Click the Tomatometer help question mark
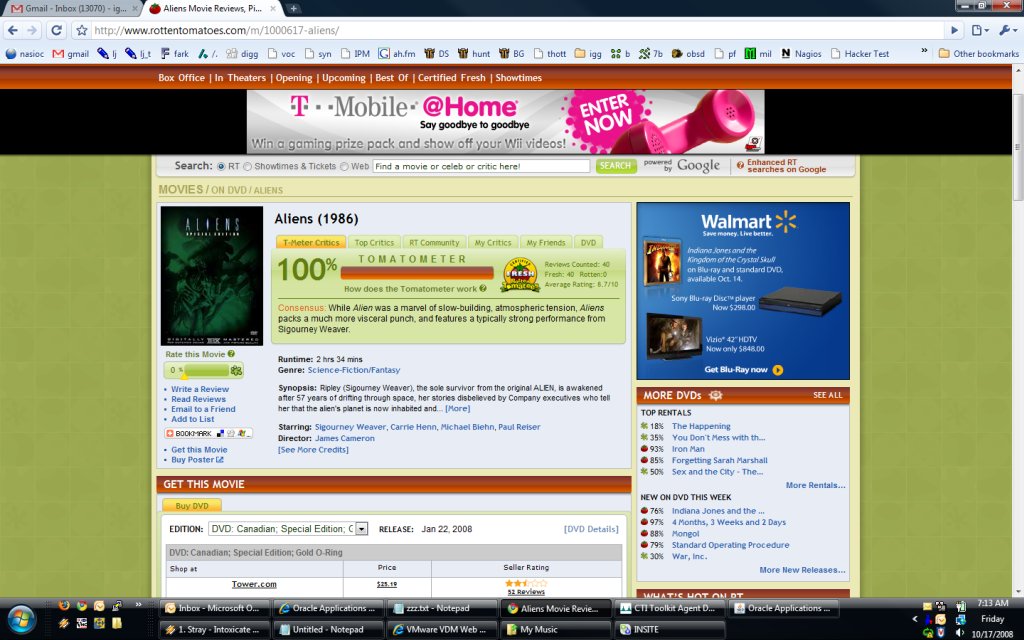Image resolution: width=1024 pixels, height=640 pixels. (x=483, y=289)
